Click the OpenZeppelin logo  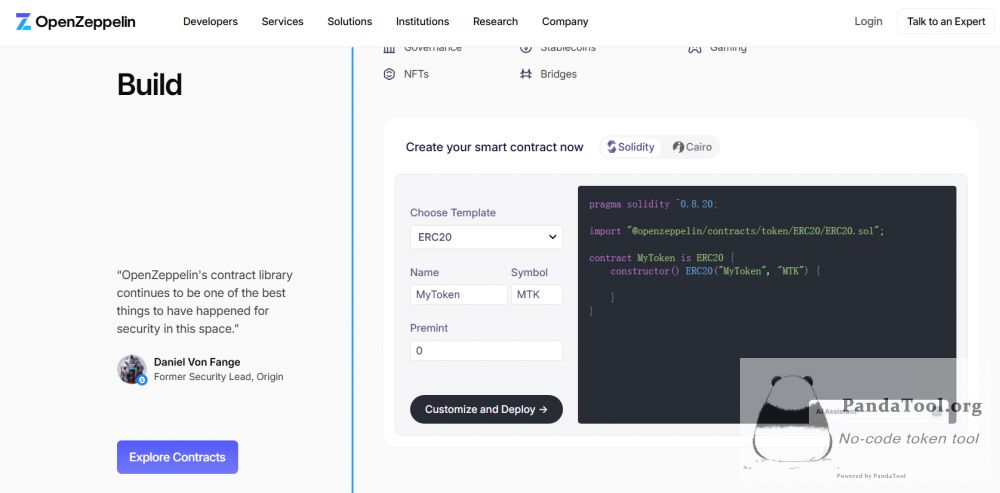click(75, 22)
